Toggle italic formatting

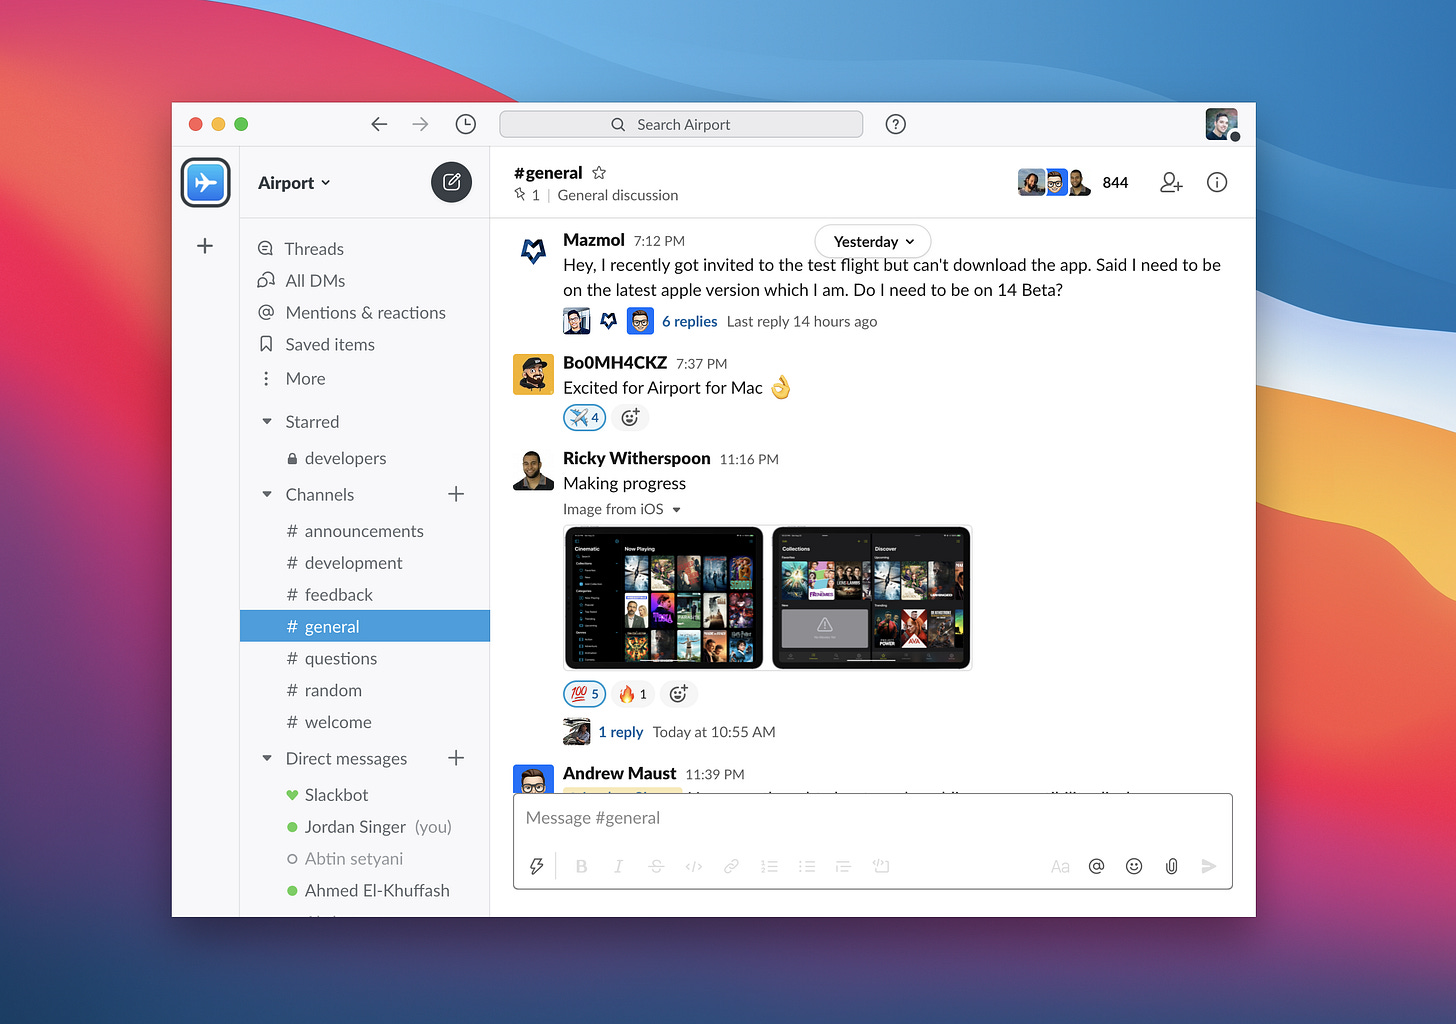point(618,866)
